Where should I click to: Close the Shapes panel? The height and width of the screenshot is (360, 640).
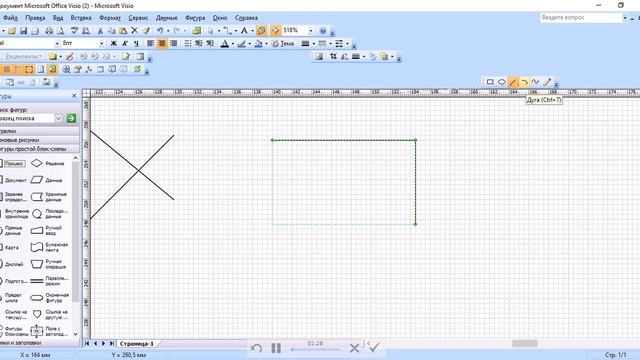(74, 96)
